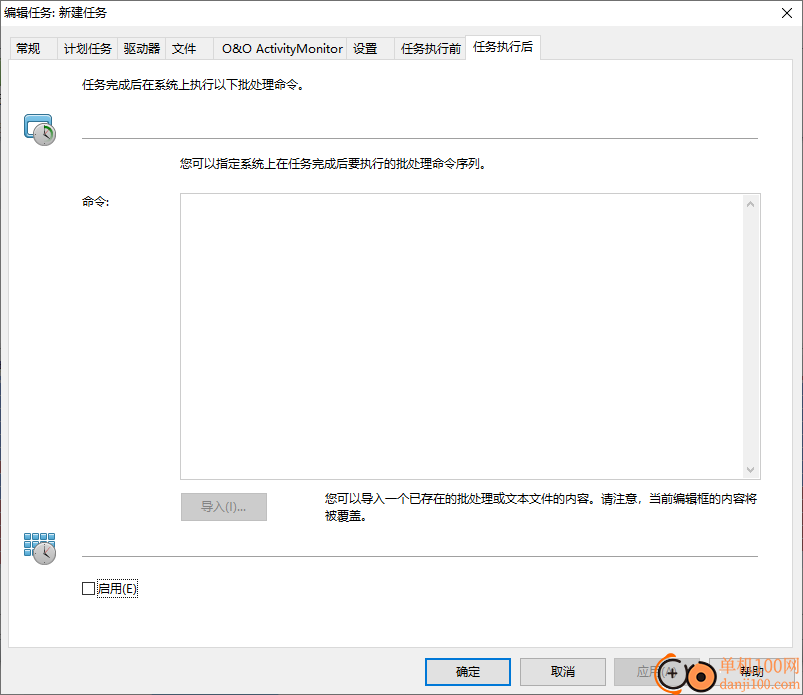Click the 帮助 button

(x=752, y=671)
